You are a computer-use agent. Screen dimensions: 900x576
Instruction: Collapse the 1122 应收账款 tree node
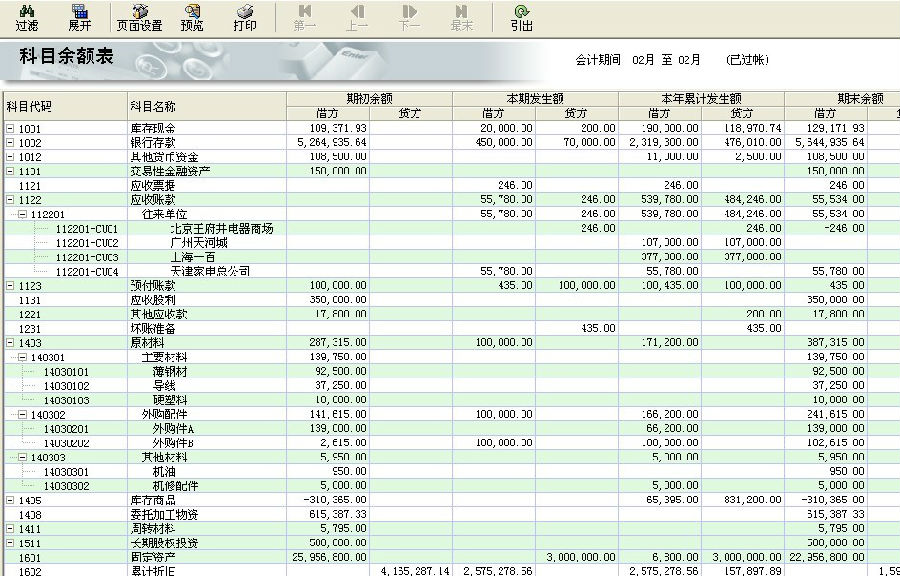(10, 200)
